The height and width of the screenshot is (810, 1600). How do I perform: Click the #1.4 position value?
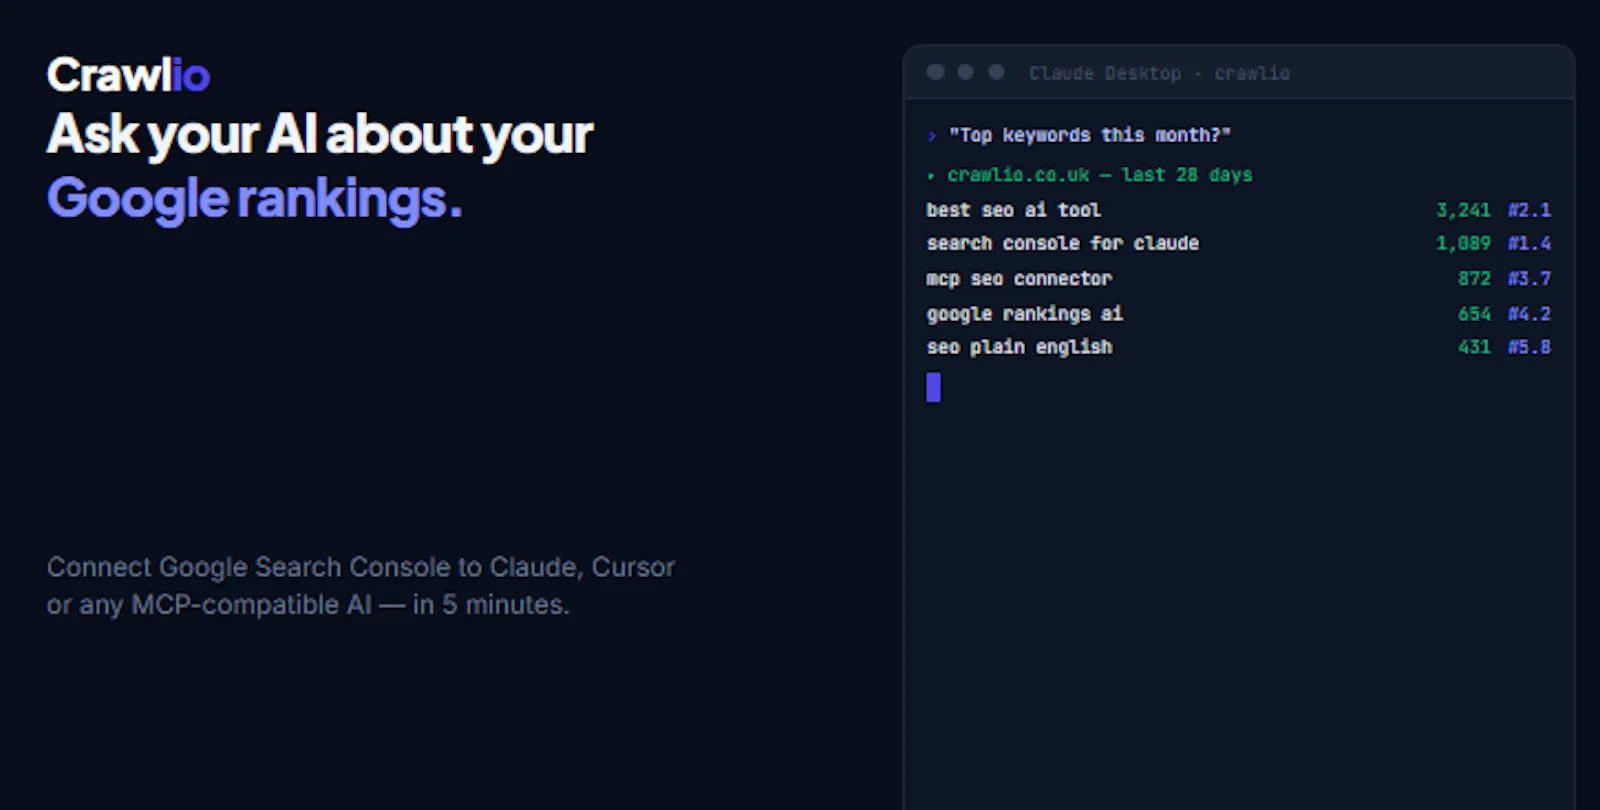pos(1529,243)
